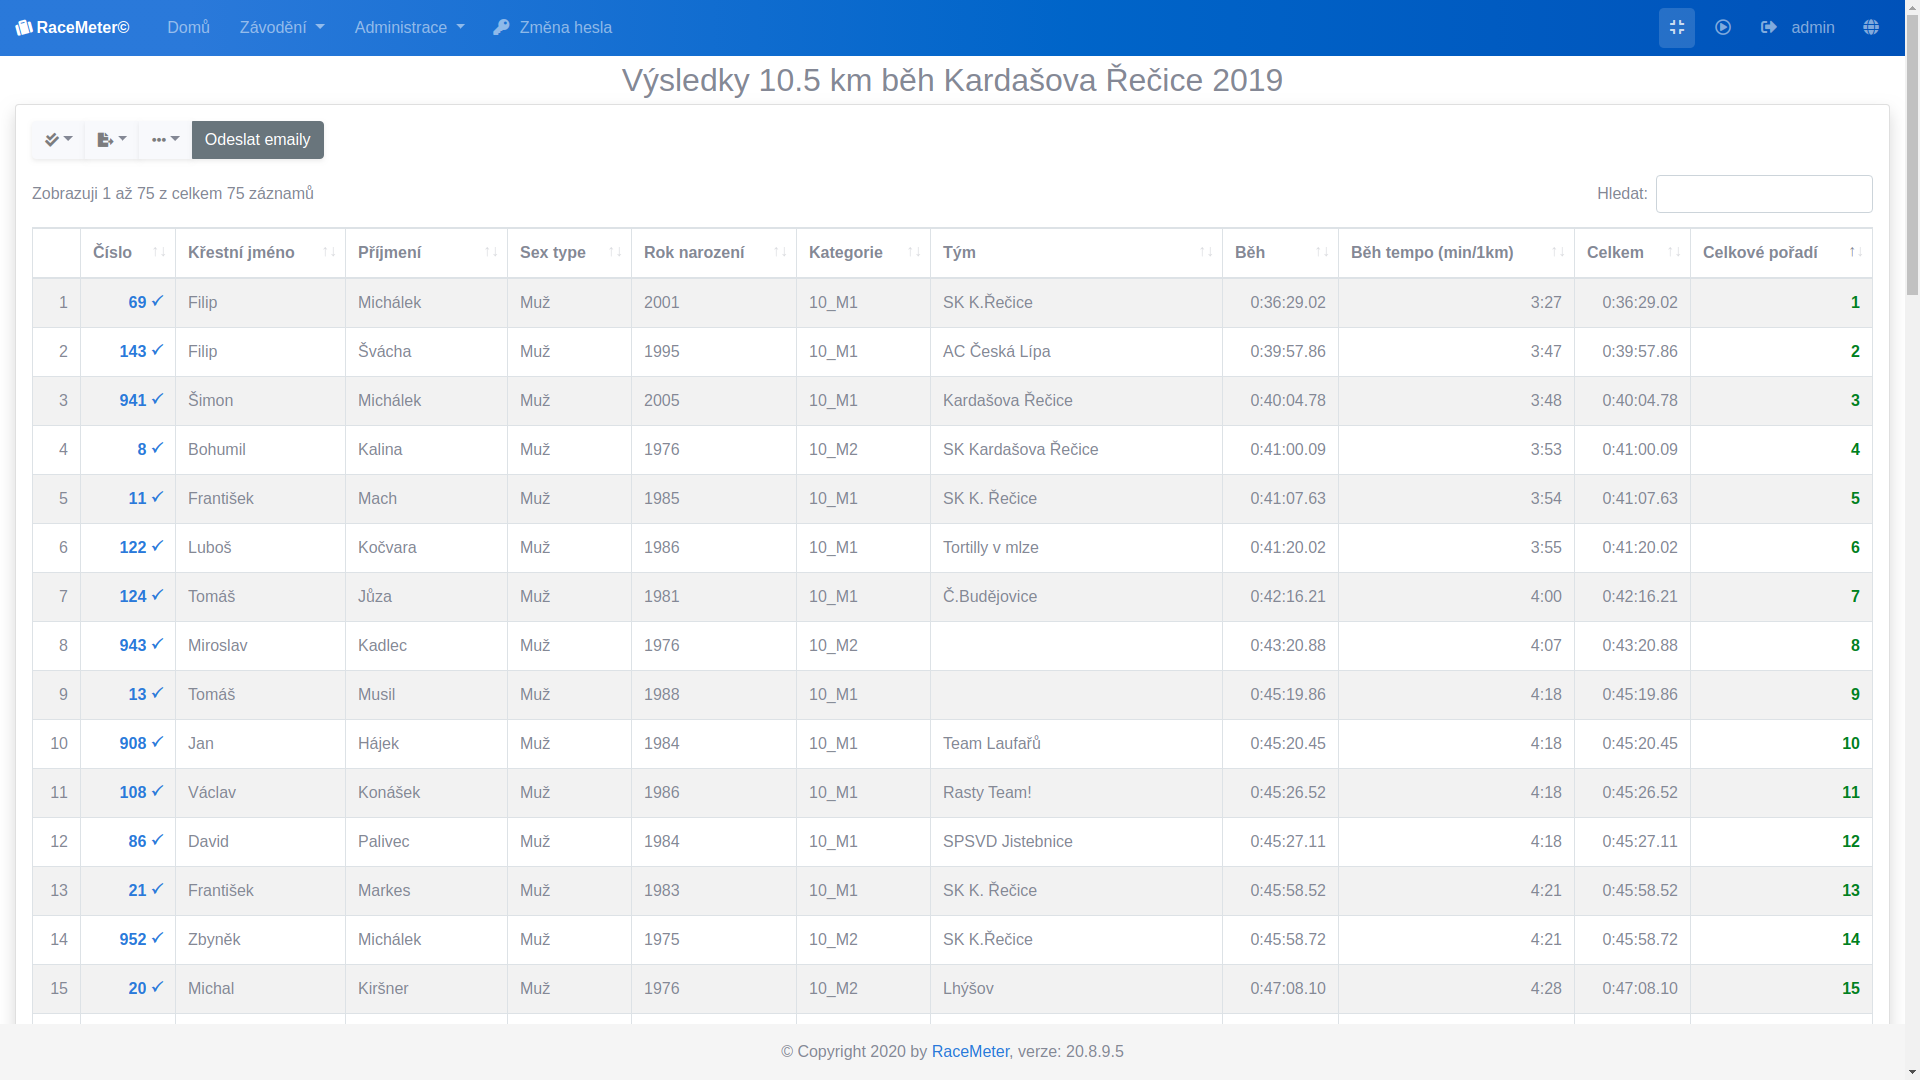1920x1080 pixels.
Task: Click the Konášek surname cell
Action: point(426,793)
